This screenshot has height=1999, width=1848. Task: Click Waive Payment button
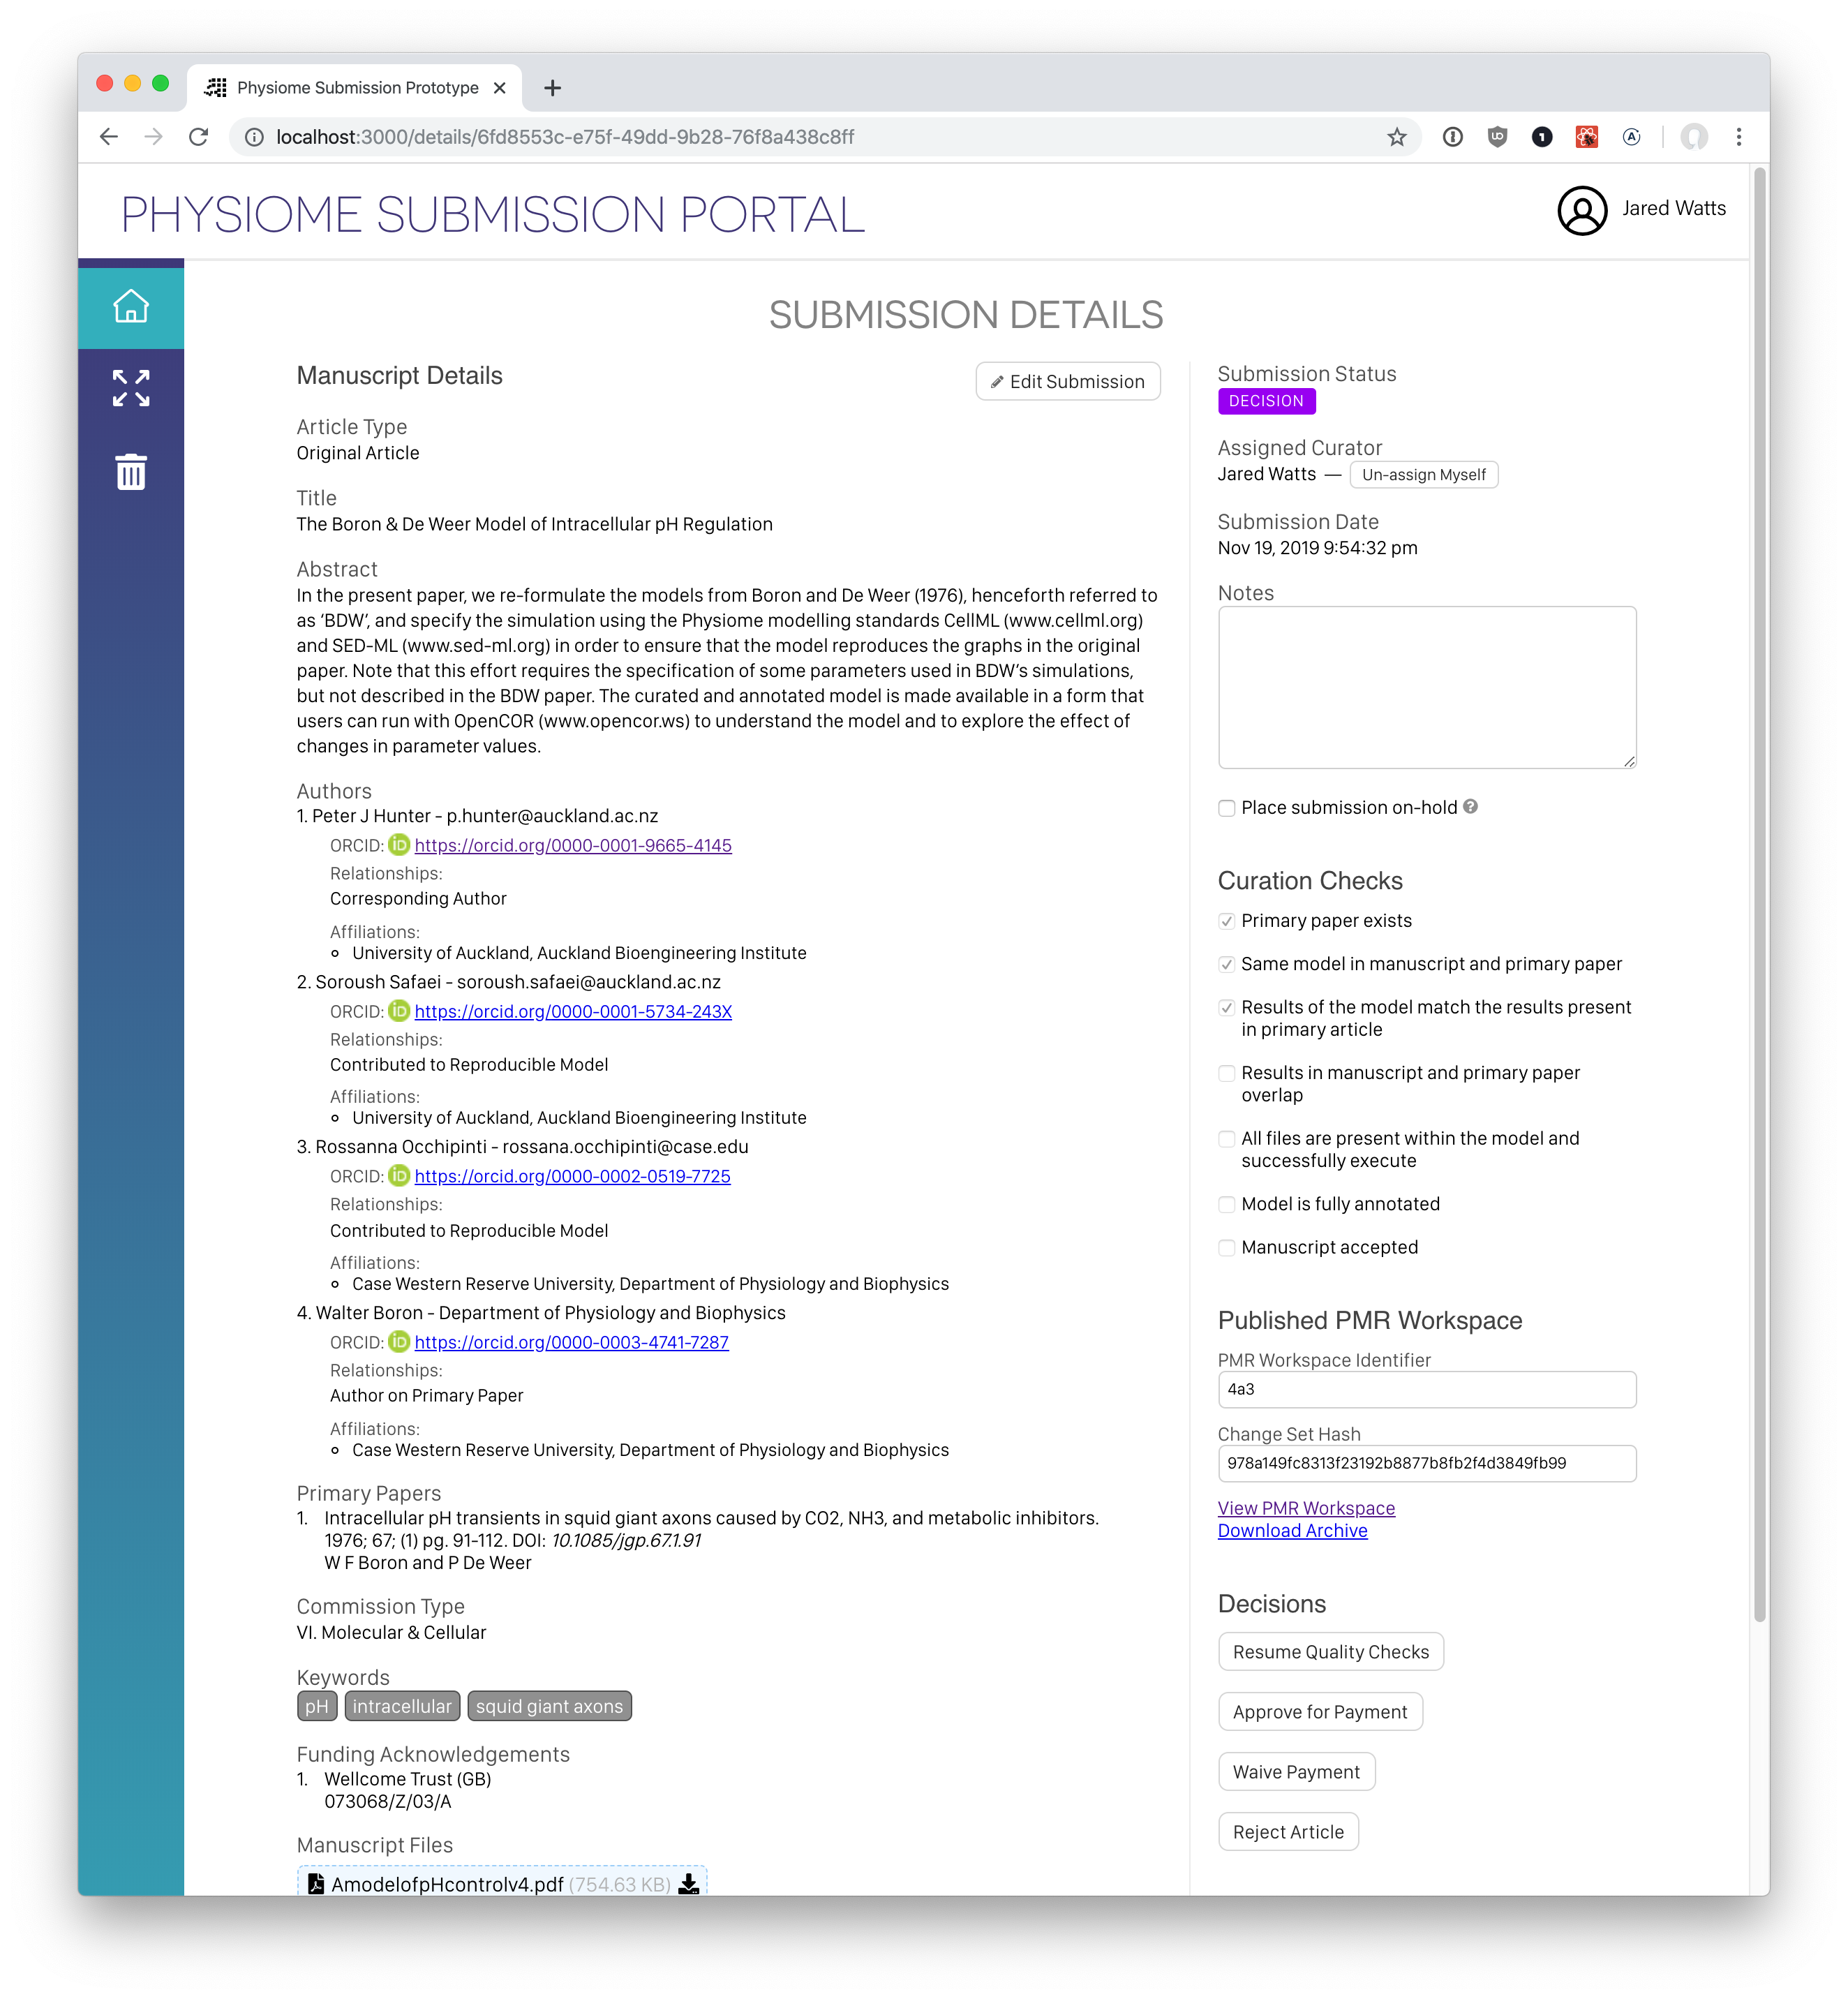(1296, 1772)
